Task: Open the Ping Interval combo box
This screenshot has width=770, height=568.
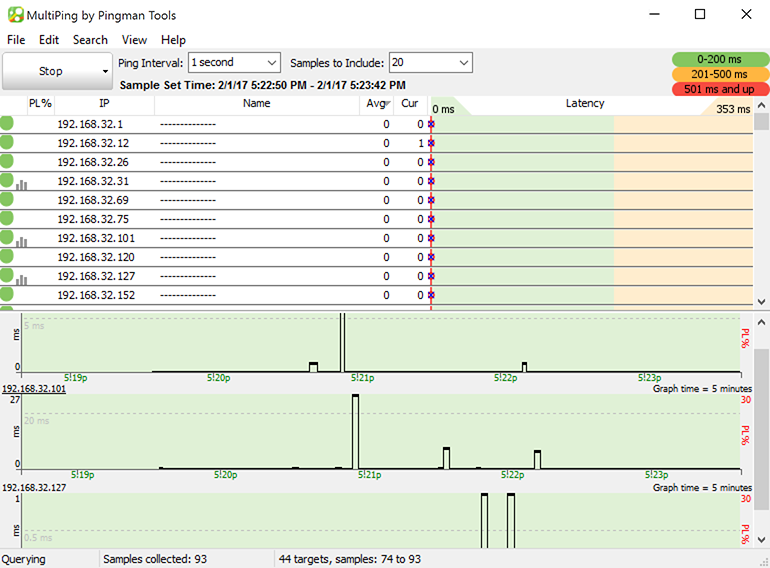Action: (x=234, y=62)
